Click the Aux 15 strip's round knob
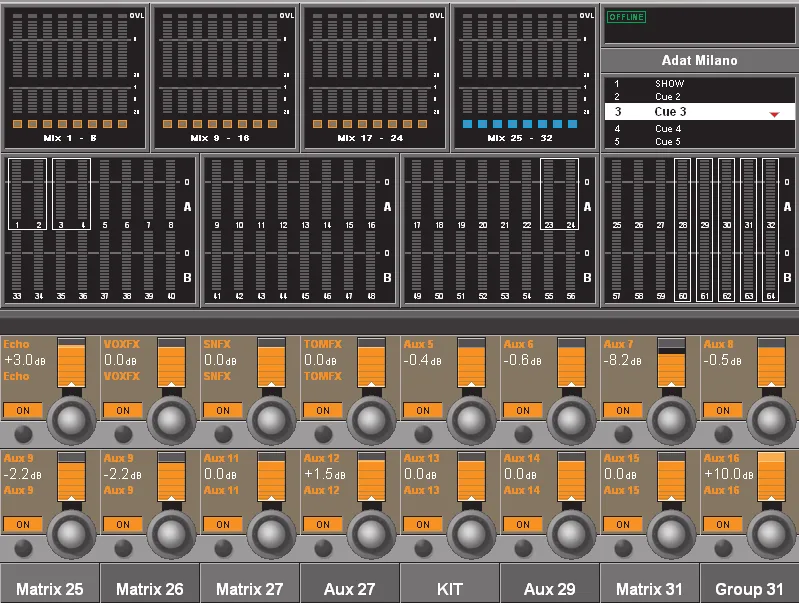Viewport: 799px width, 603px height. pyautogui.click(x=671, y=535)
